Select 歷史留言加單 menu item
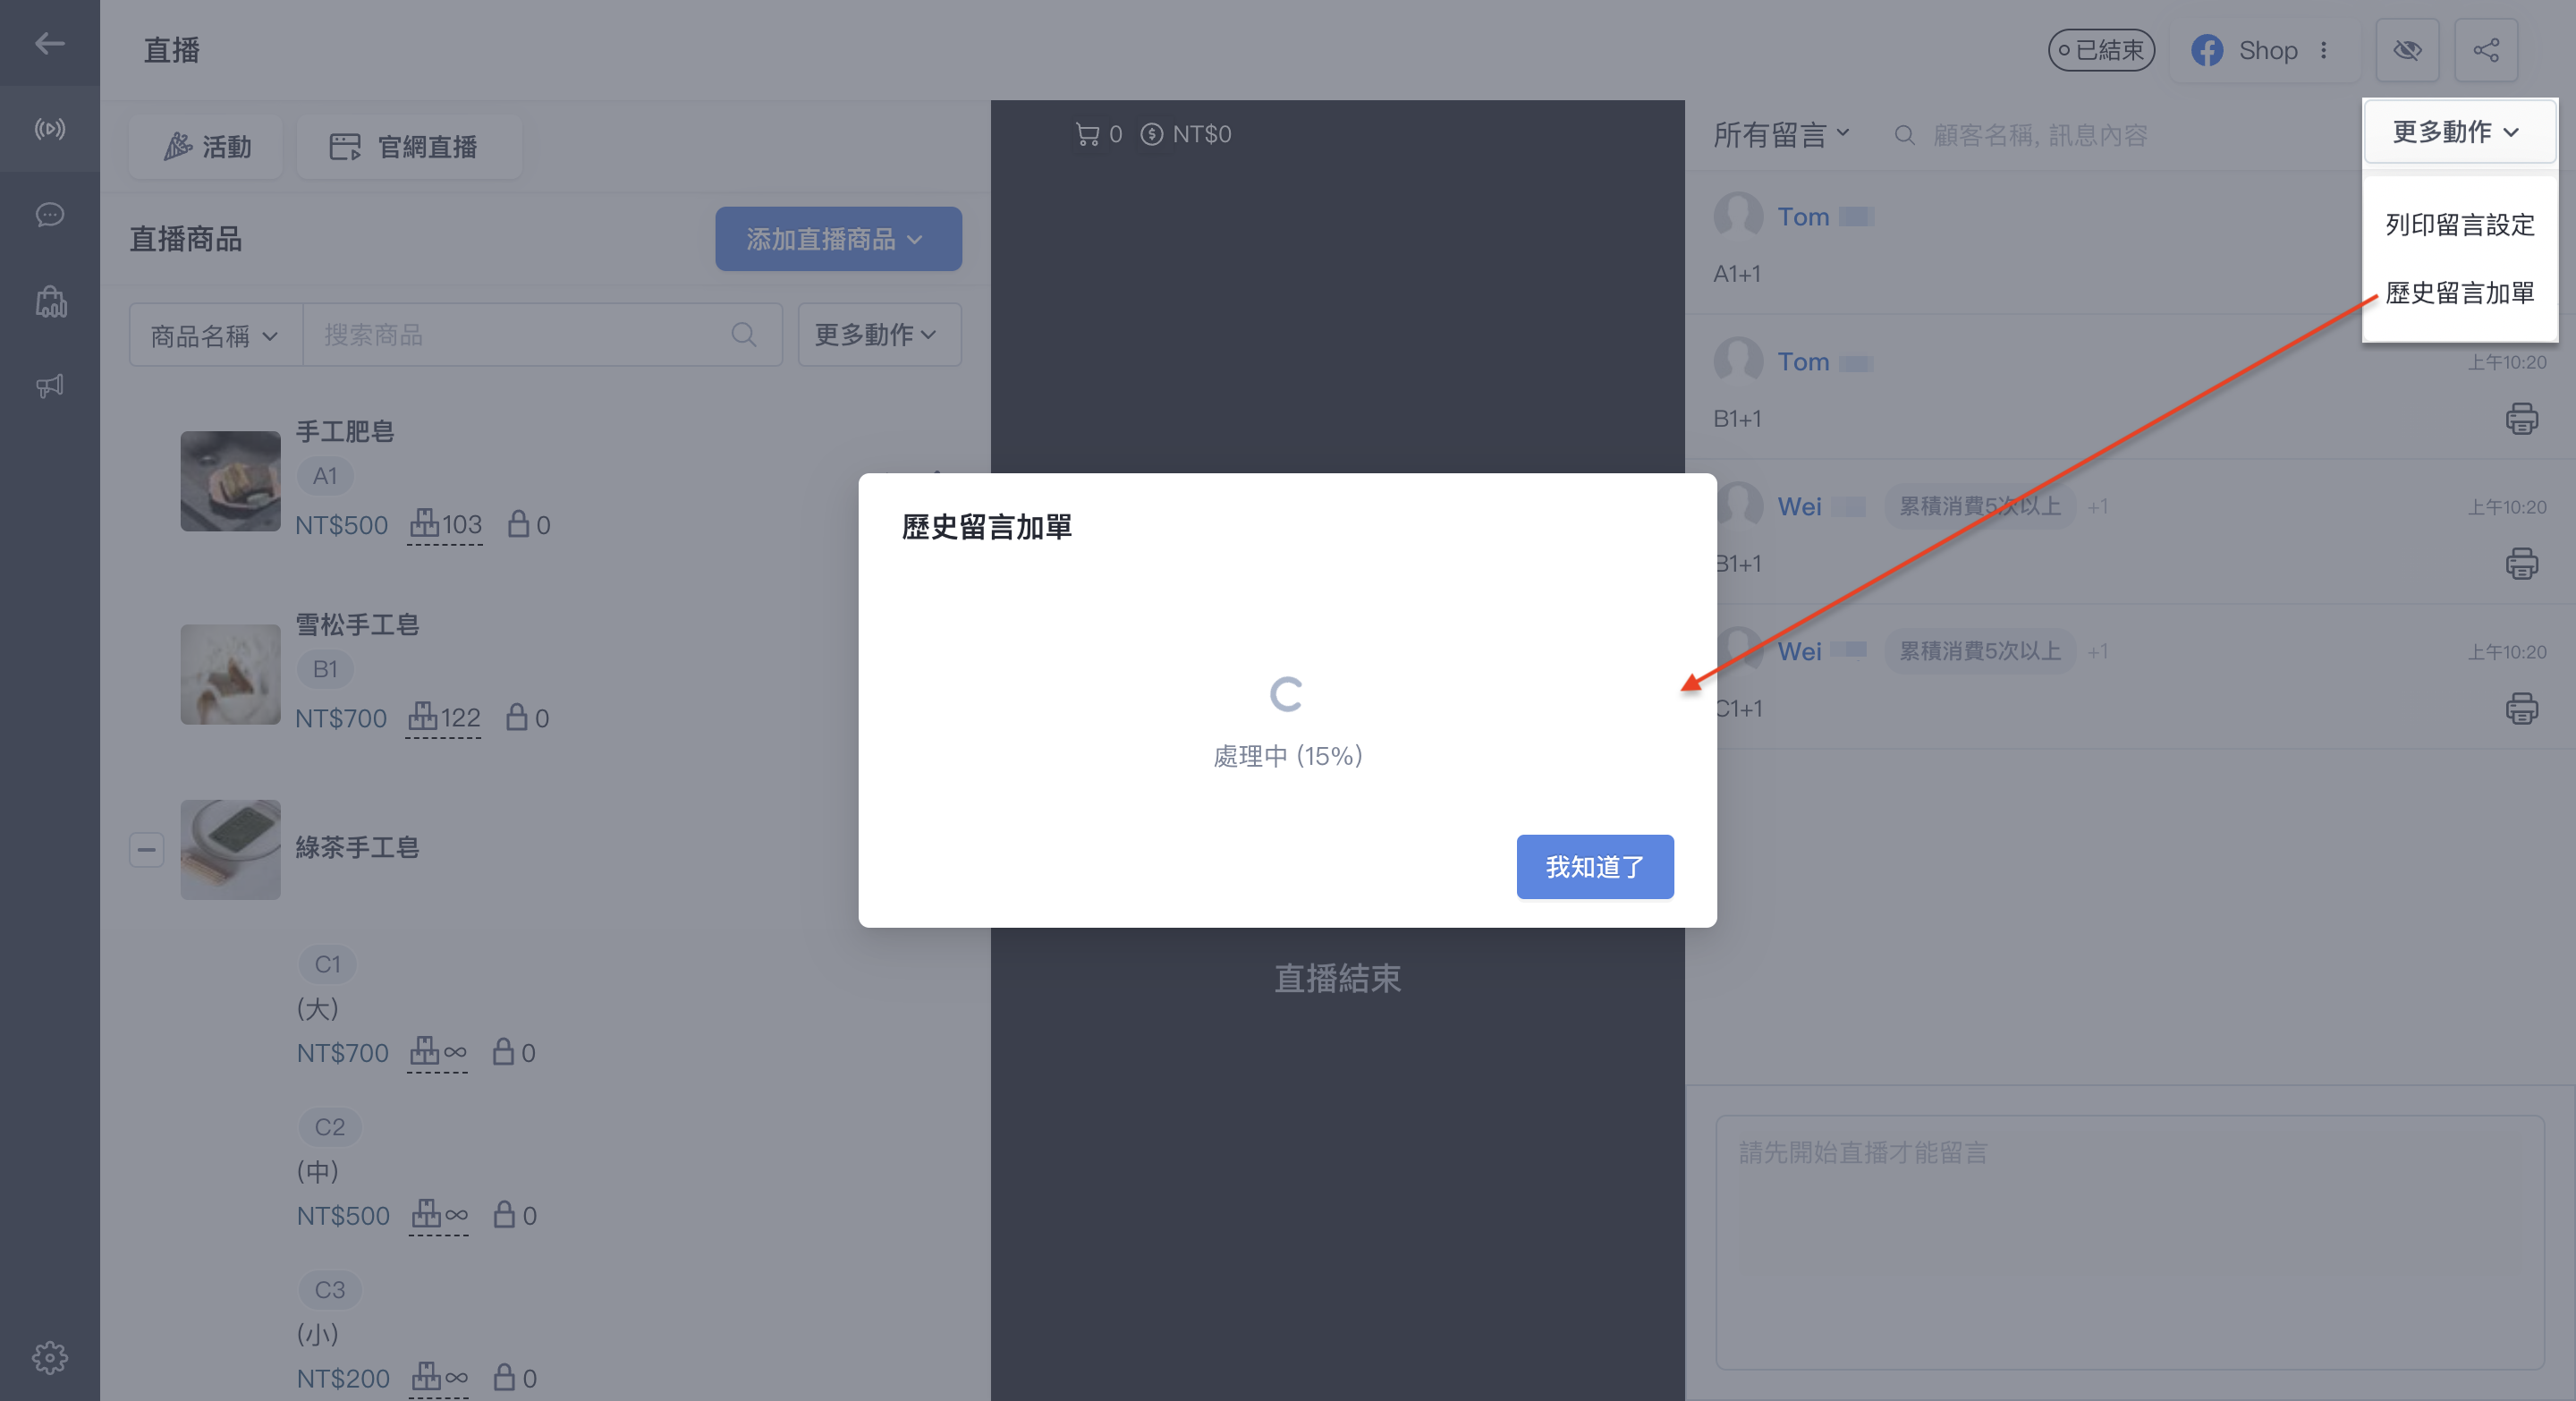Image resolution: width=2576 pixels, height=1401 pixels. 2460,292
